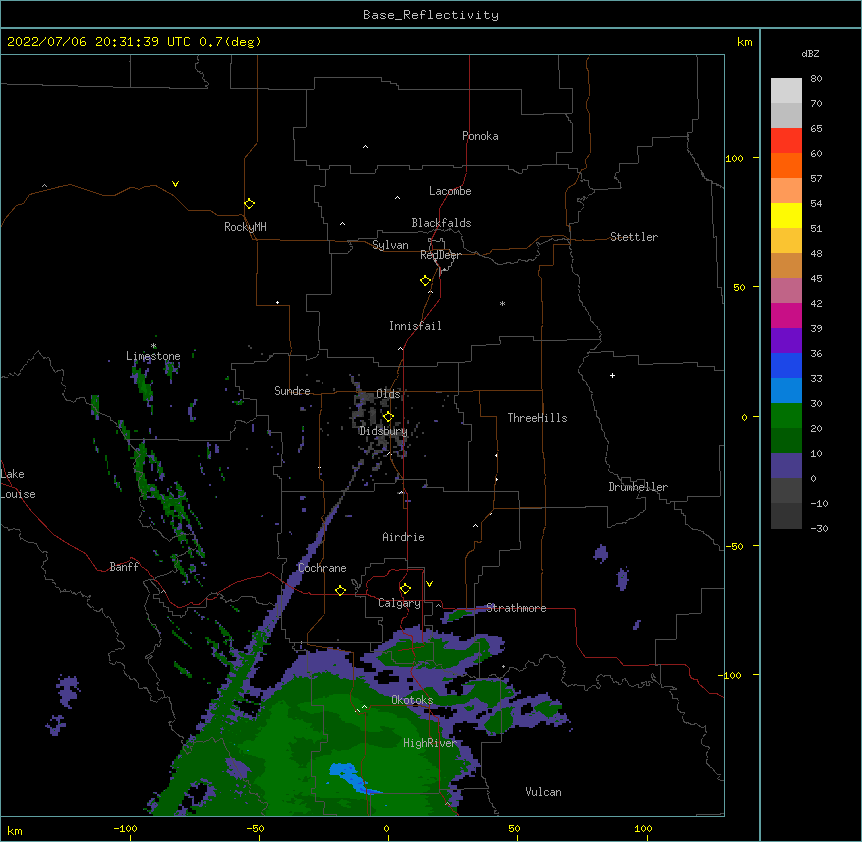Click the km unit label at bottom left
862x842 pixels.
tap(15, 831)
